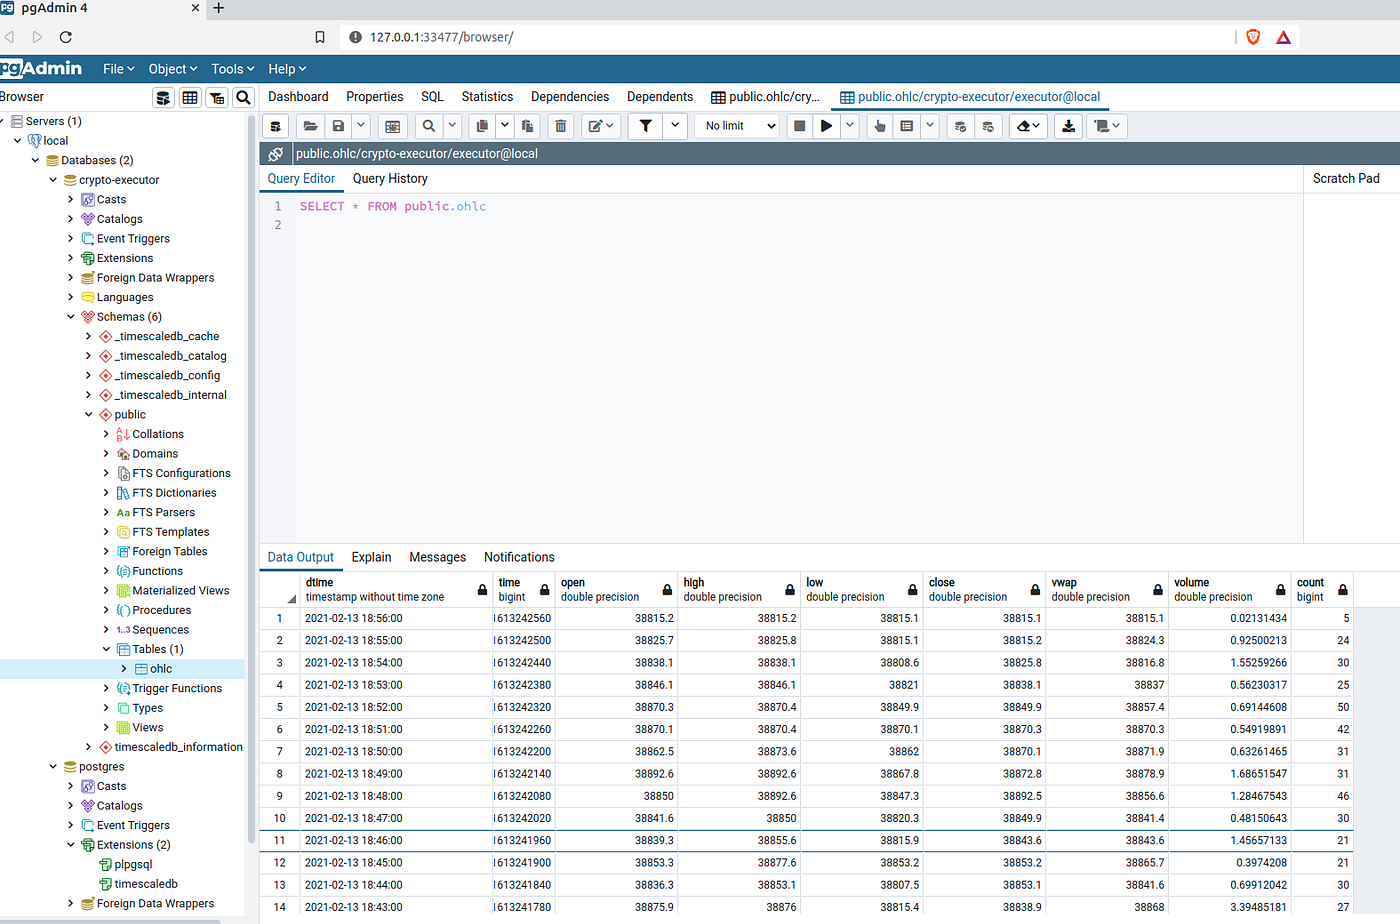Screen dimensions: 1400x924
Task: Bookmark the page with the bookmark icon
Action: pyautogui.click(x=320, y=37)
